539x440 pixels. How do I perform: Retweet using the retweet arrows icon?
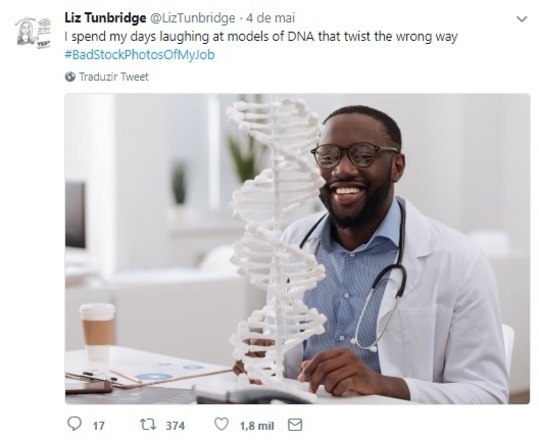148,424
